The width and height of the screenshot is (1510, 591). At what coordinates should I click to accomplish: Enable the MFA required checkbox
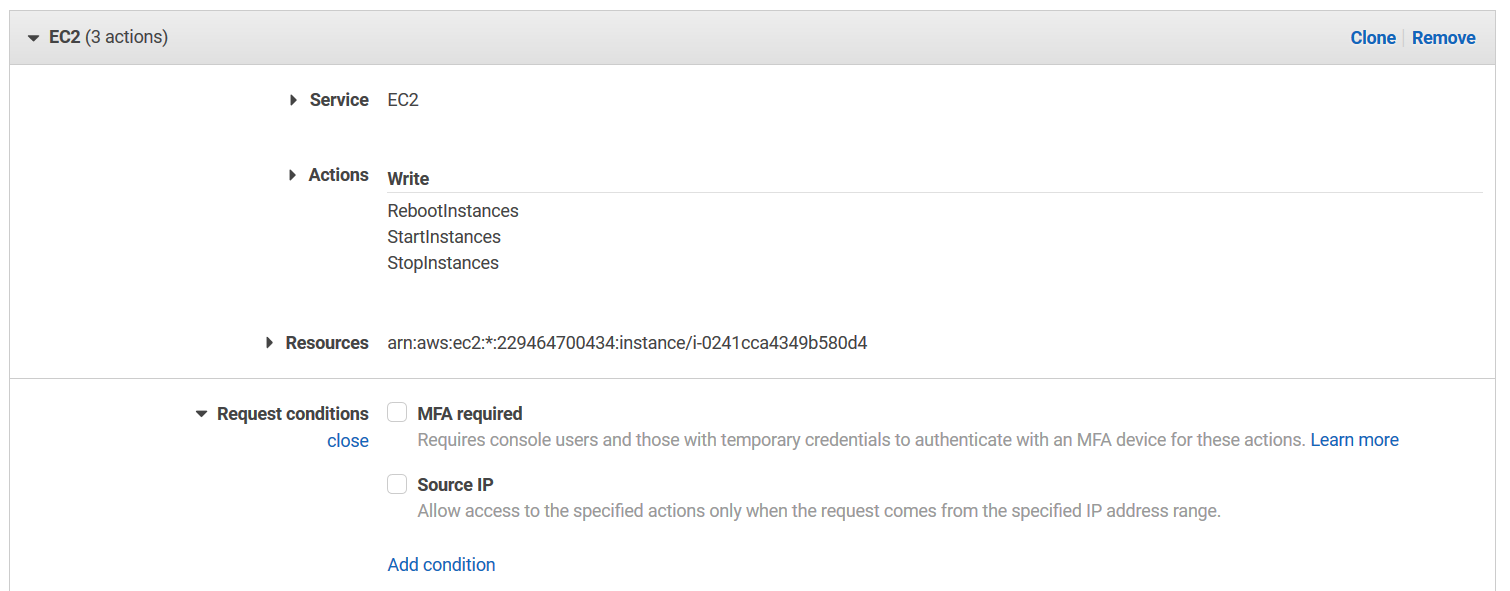click(397, 413)
